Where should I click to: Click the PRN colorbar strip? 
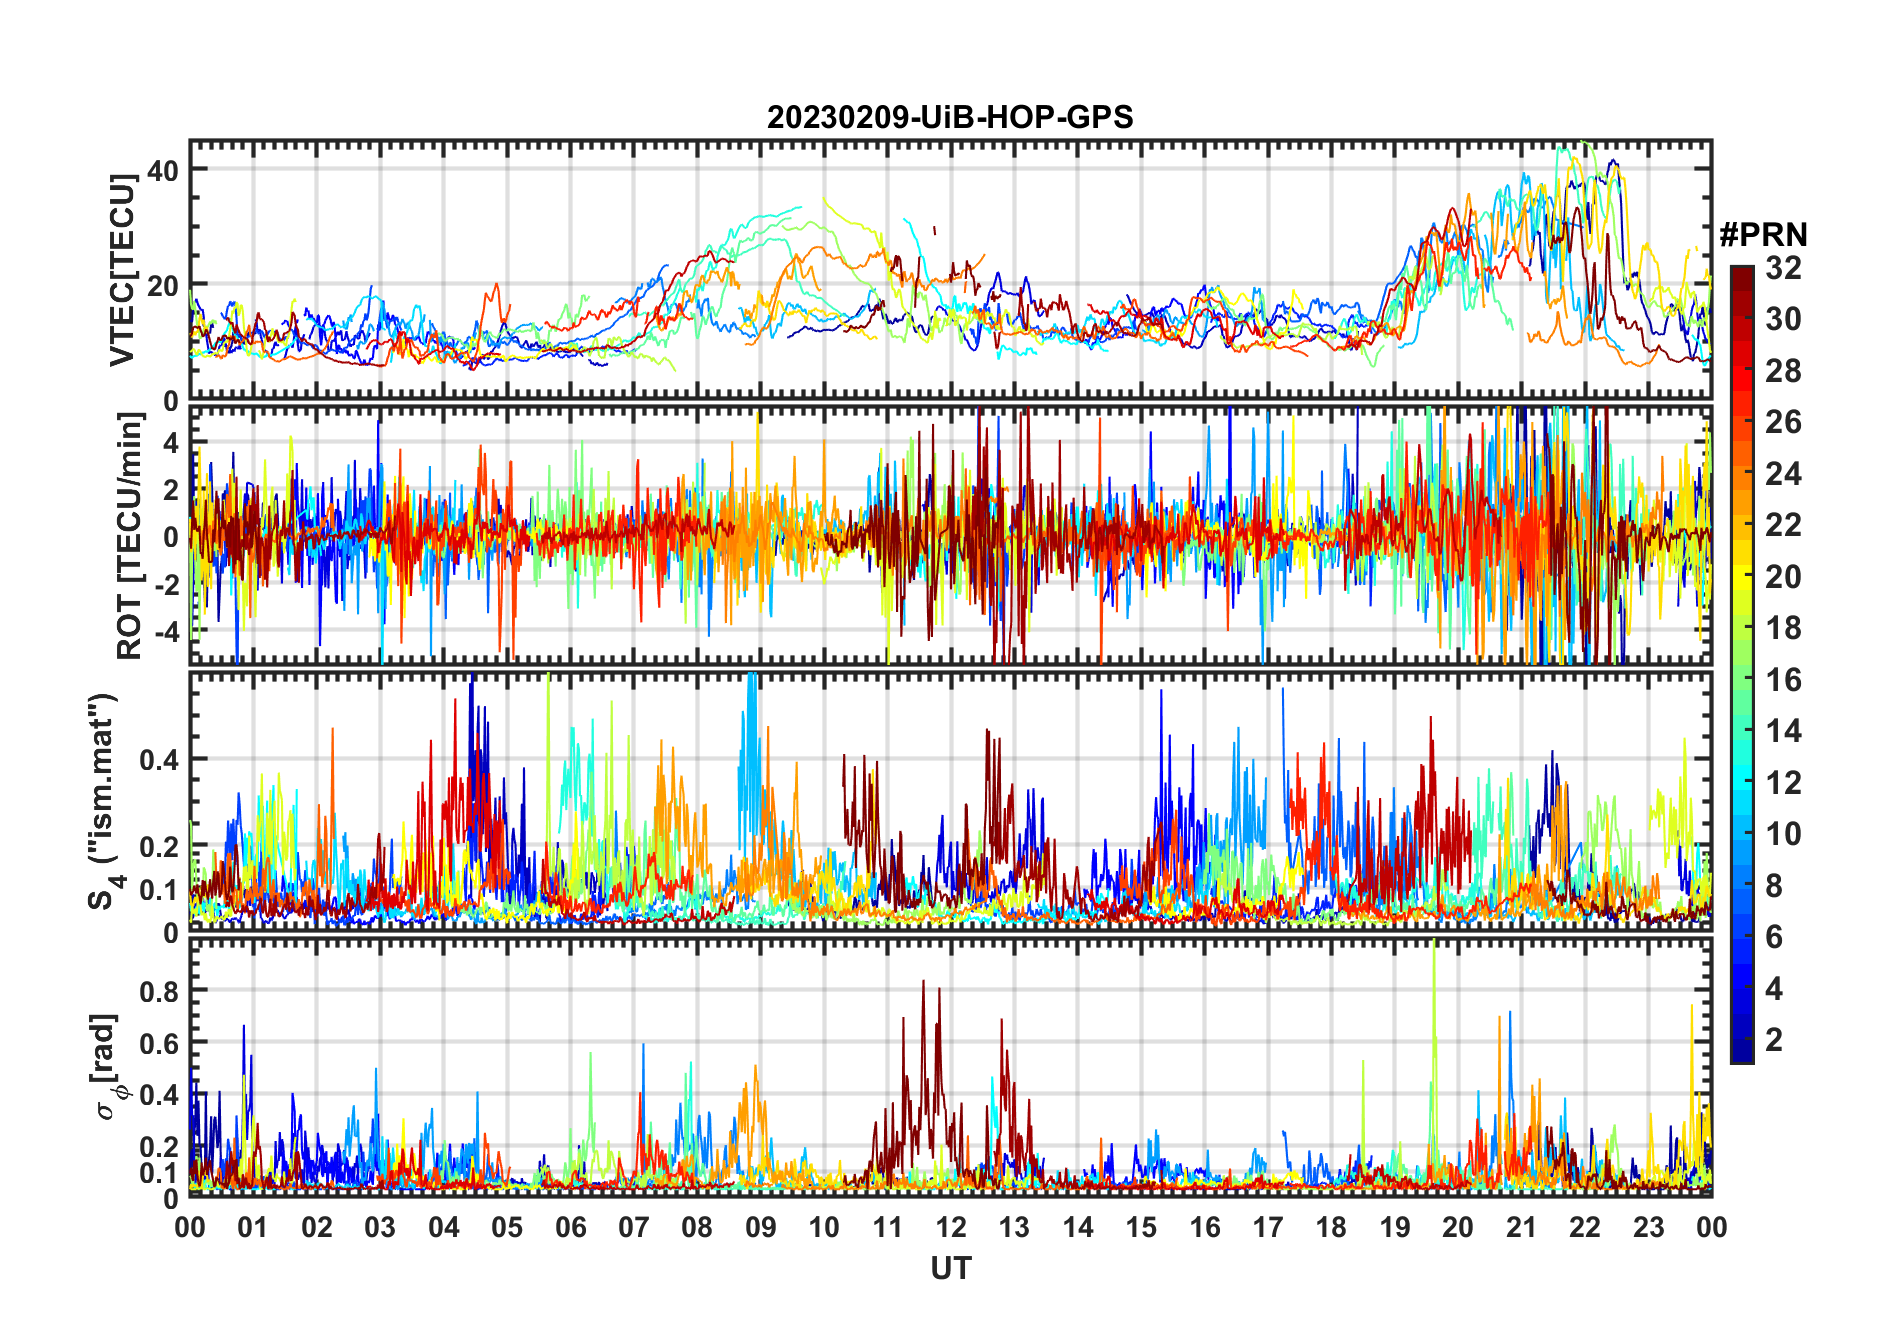(1742, 664)
